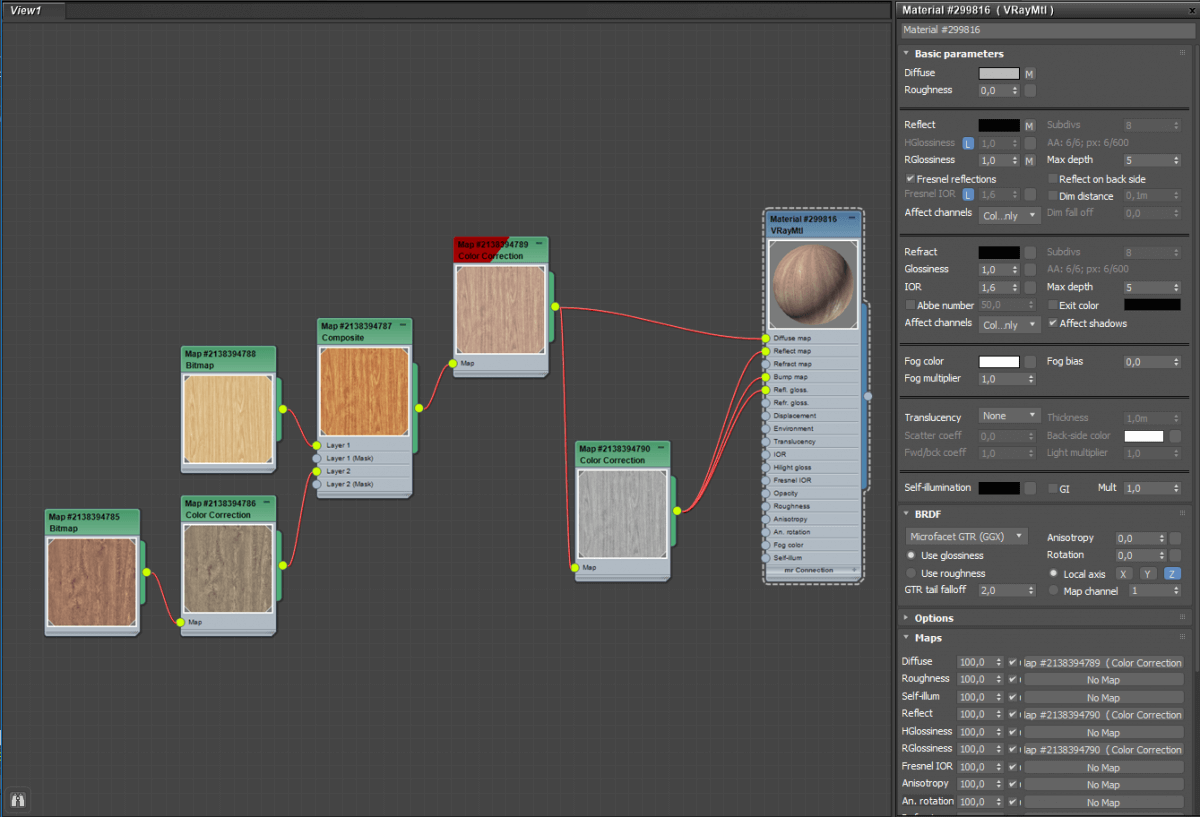Click the M map button beside Reflect
This screenshot has height=817, width=1200.
pyautogui.click(x=1029, y=126)
